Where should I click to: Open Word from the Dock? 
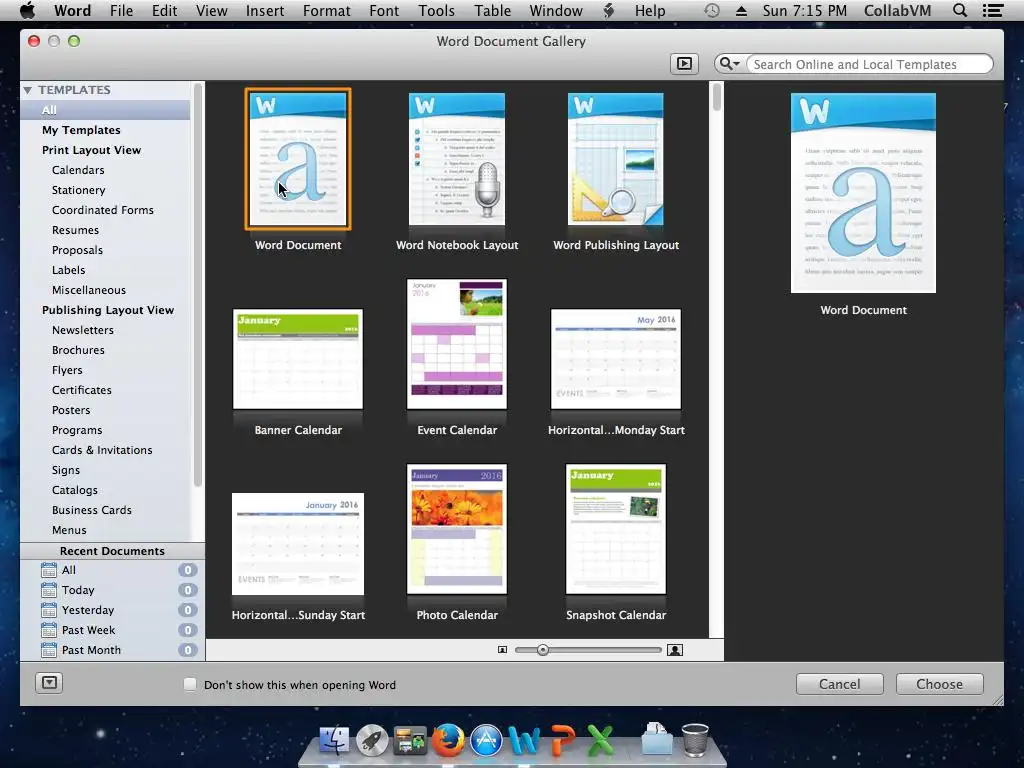point(524,740)
